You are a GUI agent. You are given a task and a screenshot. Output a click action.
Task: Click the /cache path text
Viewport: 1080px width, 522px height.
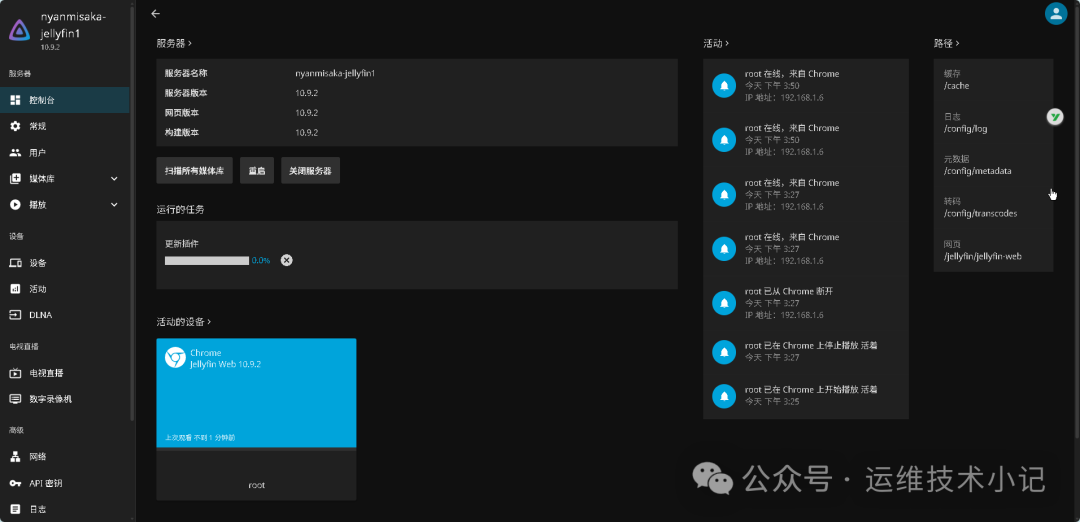click(x=957, y=86)
